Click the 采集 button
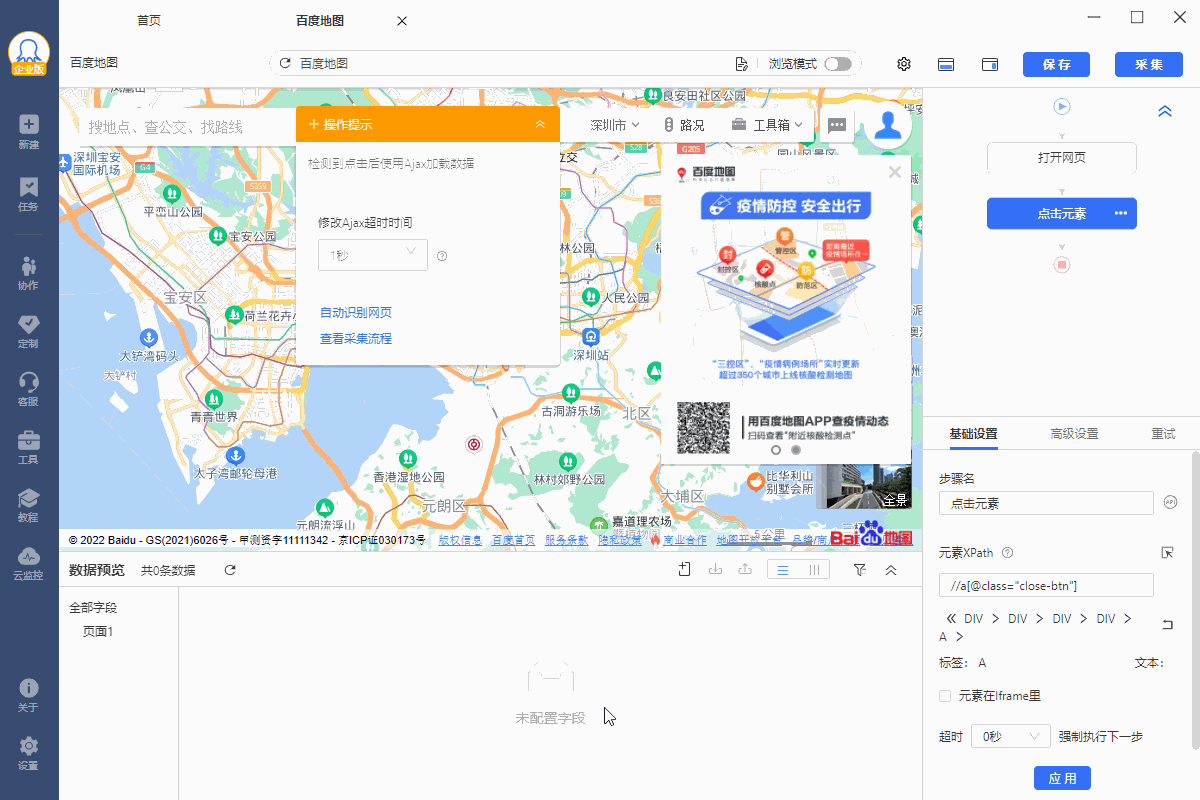The width and height of the screenshot is (1200, 800). click(1149, 64)
